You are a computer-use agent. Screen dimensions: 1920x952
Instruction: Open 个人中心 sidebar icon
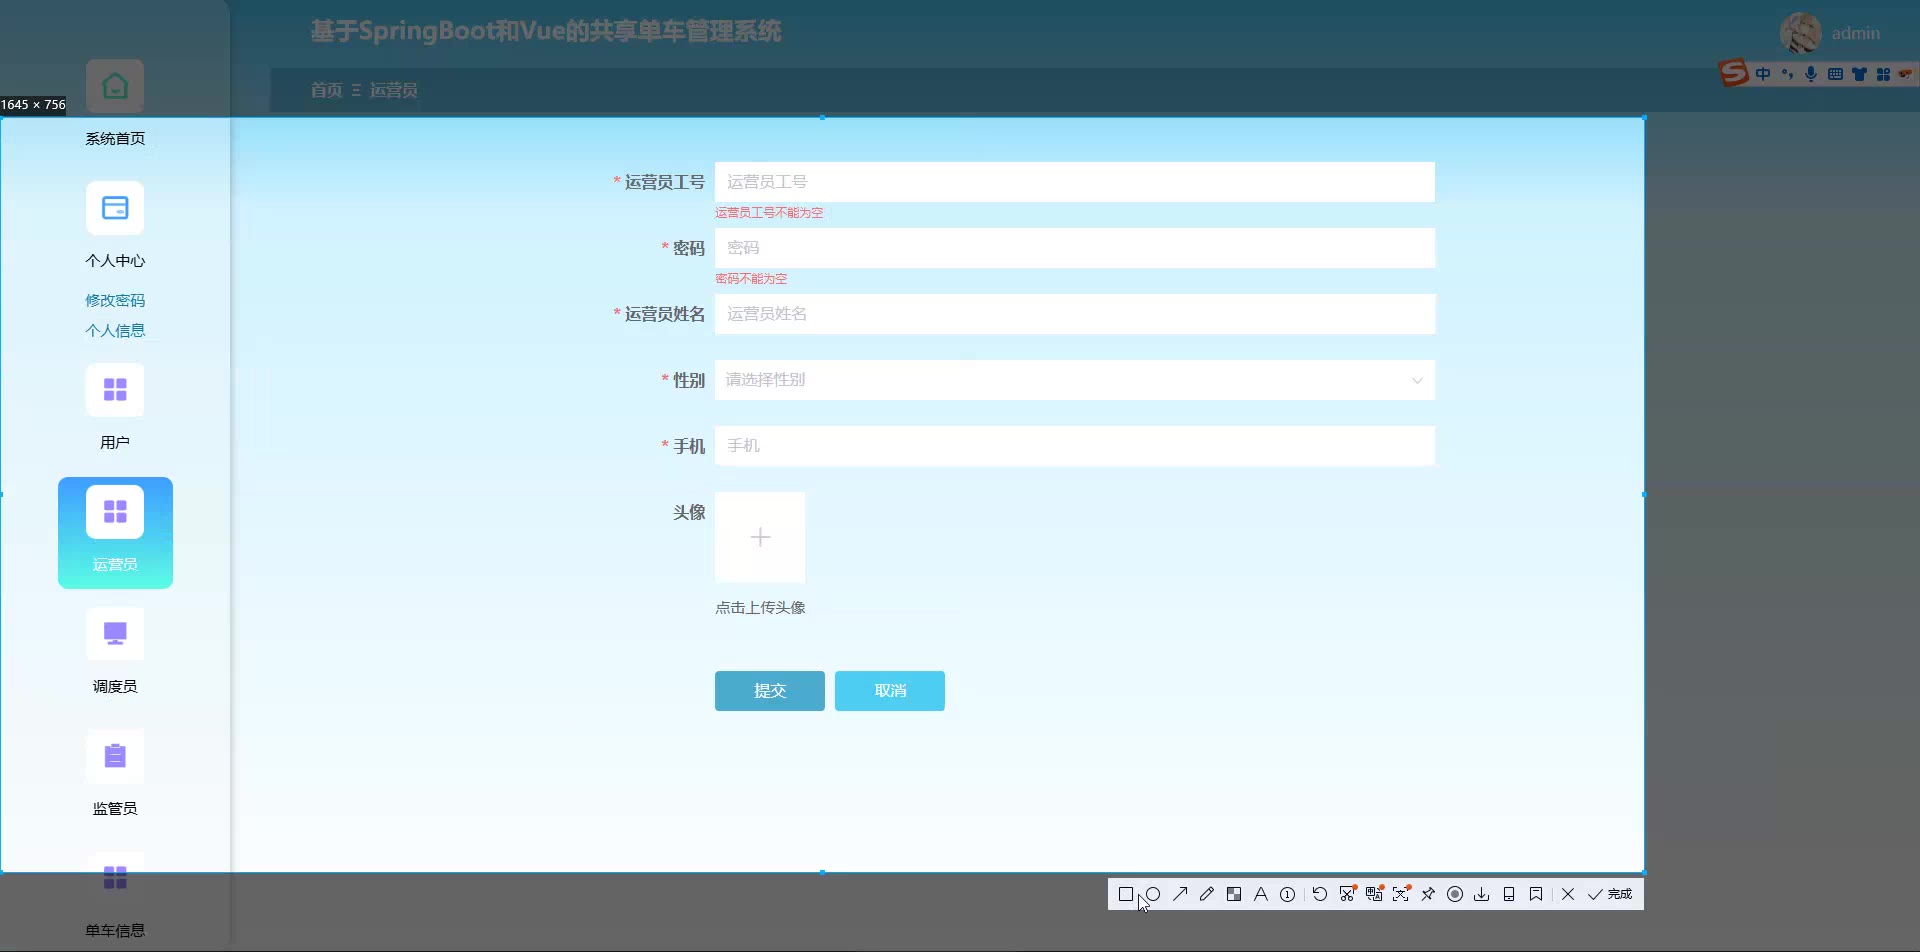point(115,208)
